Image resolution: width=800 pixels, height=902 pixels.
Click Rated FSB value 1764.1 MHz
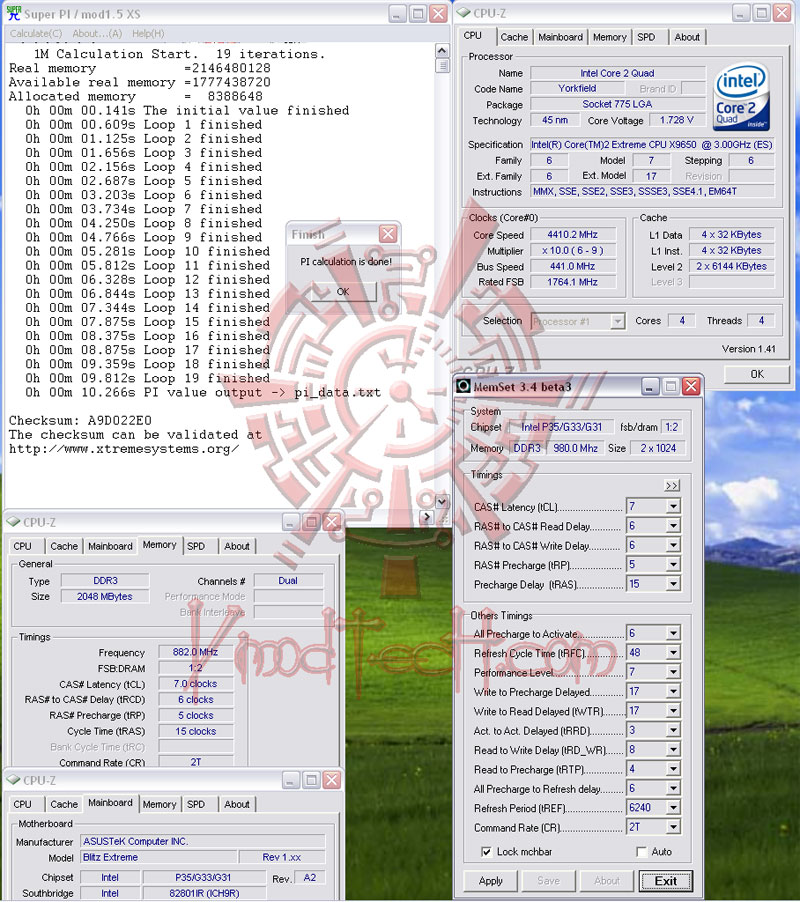pyautogui.click(x=573, y=282)
